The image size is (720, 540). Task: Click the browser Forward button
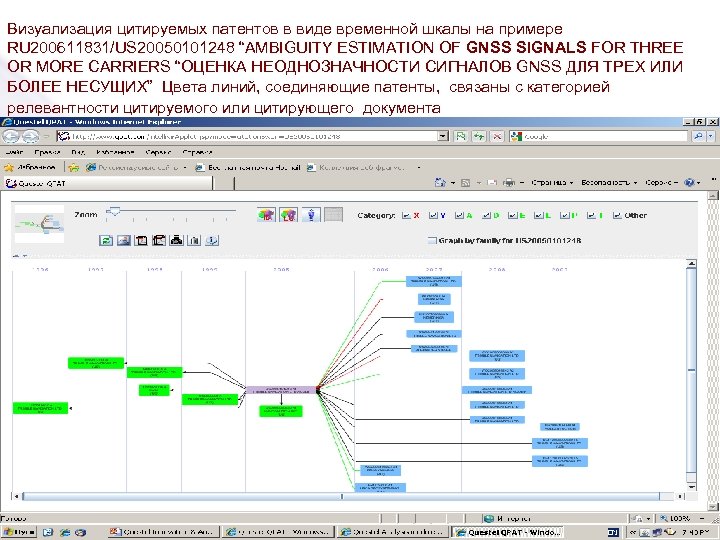click(30, 136)
